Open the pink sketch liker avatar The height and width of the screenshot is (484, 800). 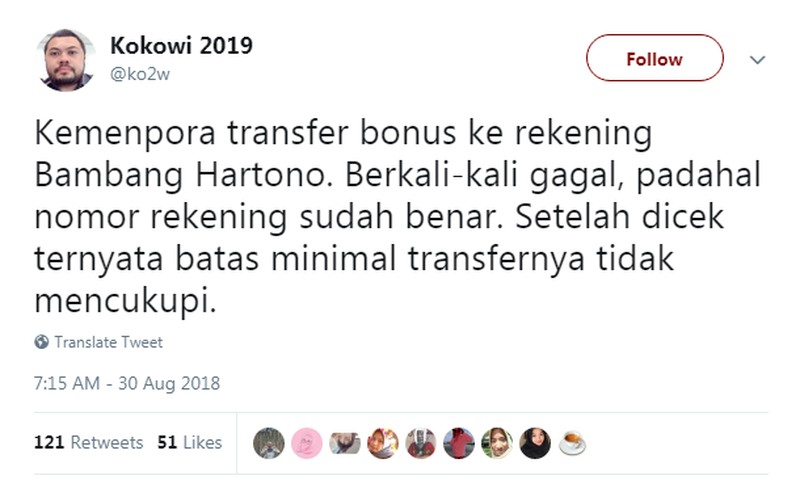tap(307, 443)
